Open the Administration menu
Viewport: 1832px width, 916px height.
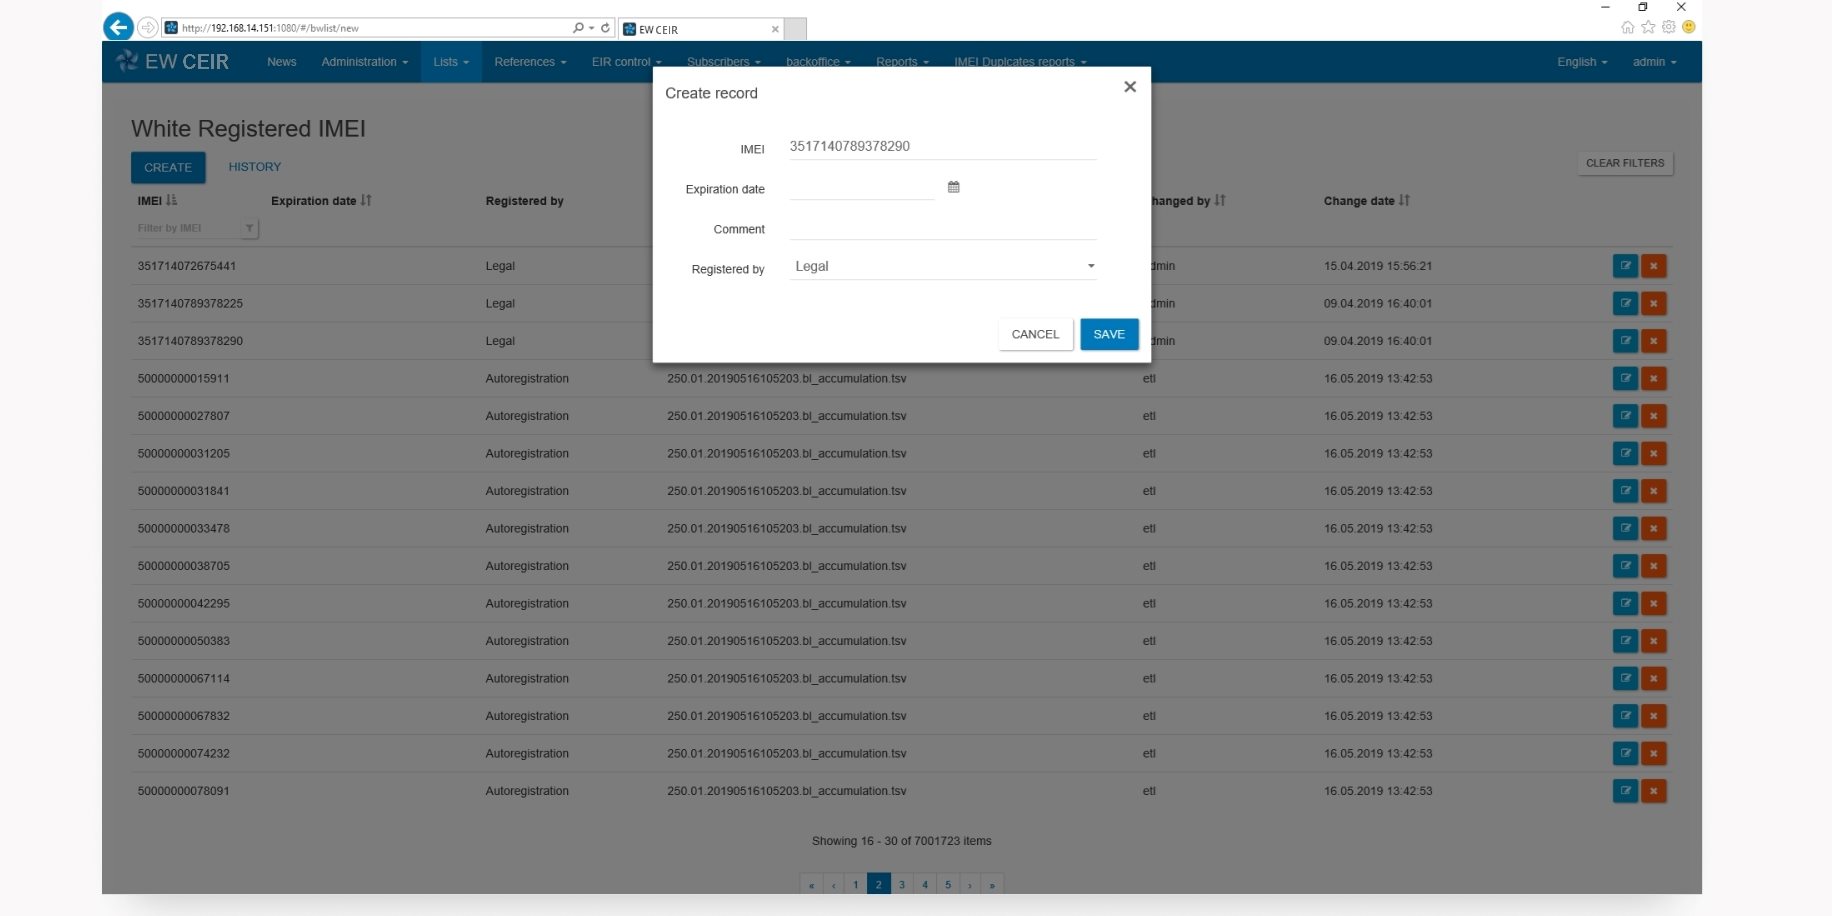pos(364,62)
